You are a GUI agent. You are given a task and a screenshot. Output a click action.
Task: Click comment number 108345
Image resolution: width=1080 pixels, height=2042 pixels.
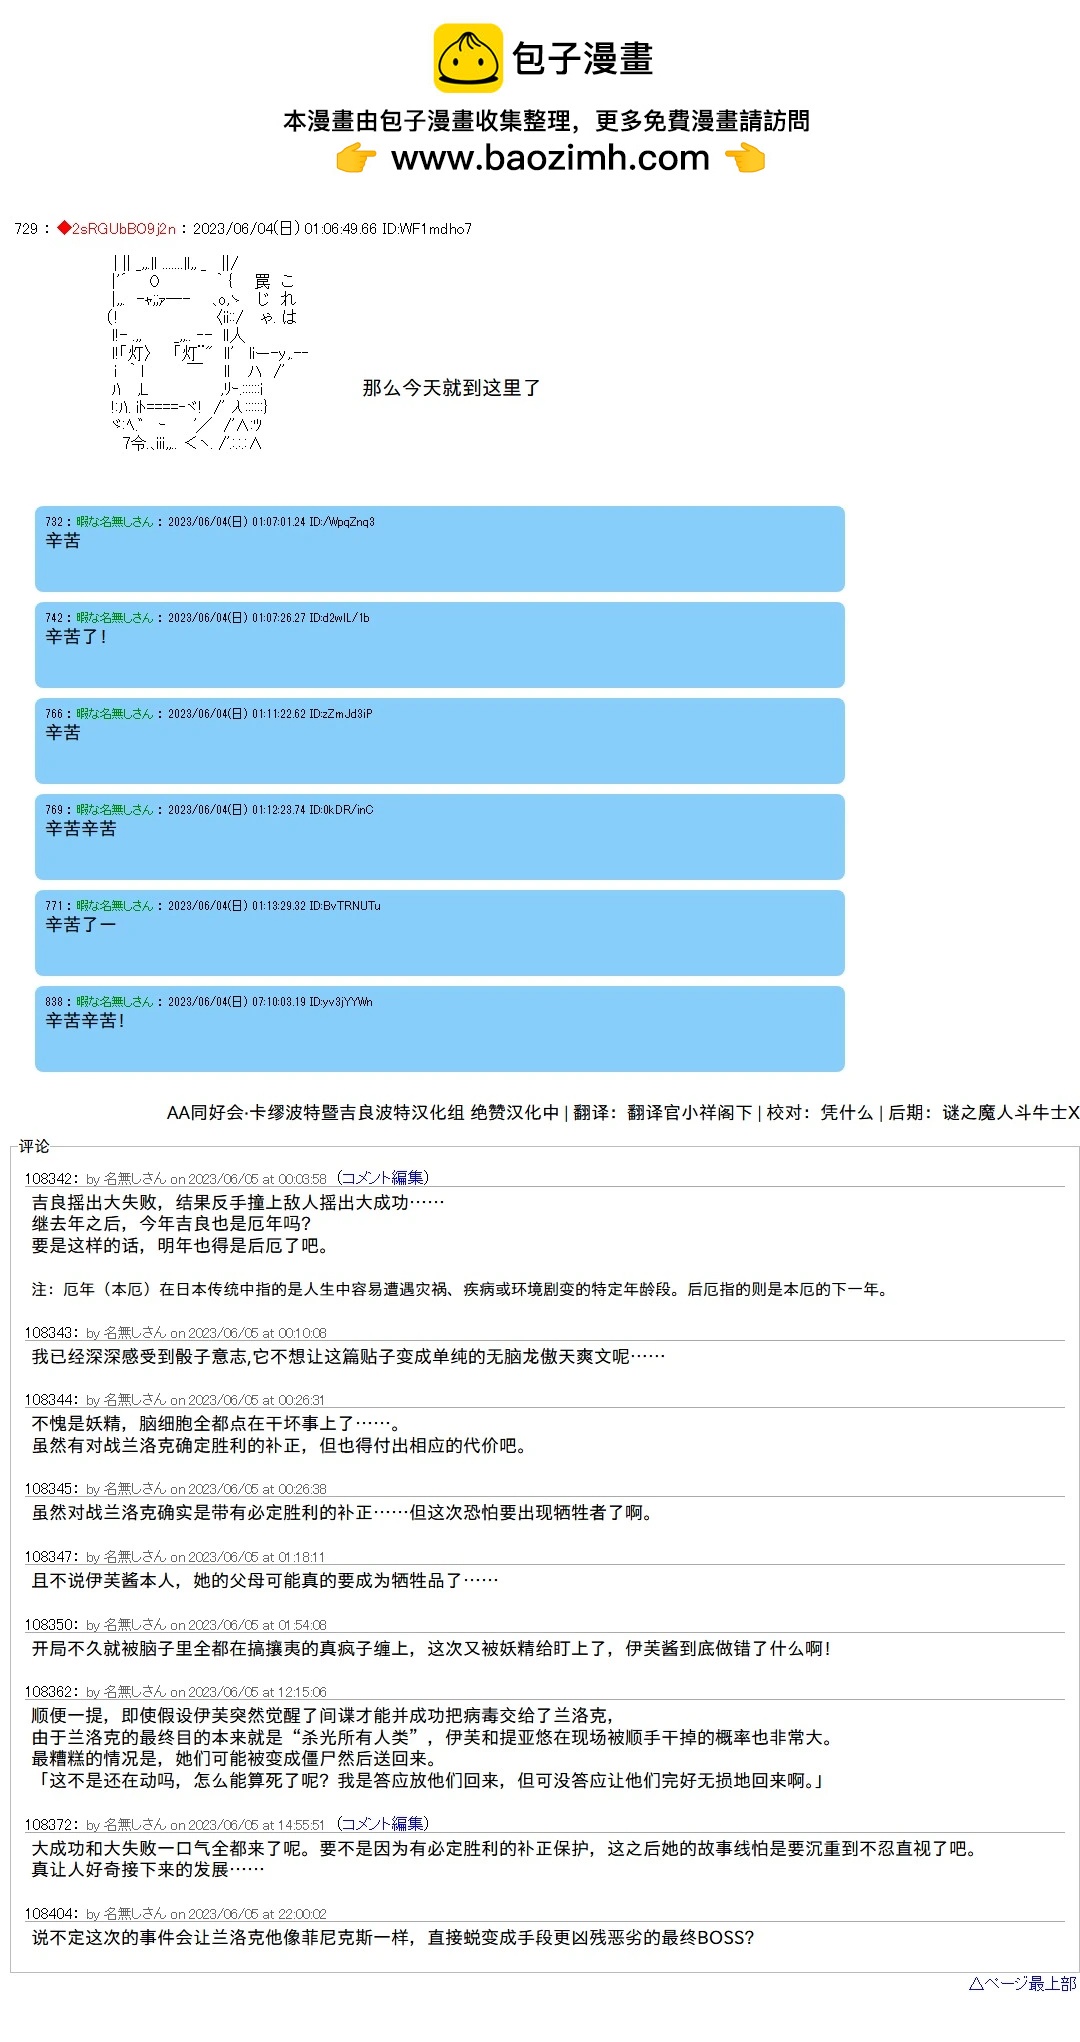(x=51, y=1489)
